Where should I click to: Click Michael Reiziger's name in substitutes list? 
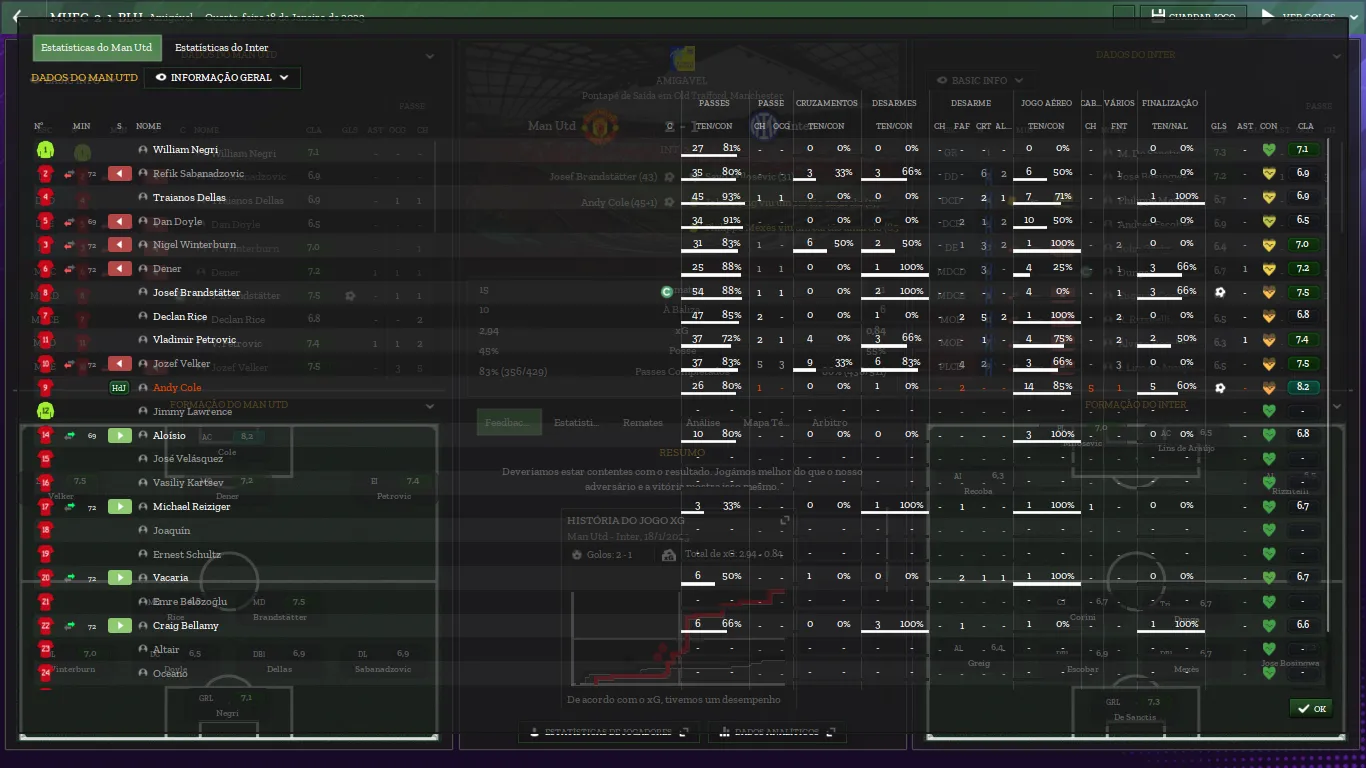tap(191, 507)
